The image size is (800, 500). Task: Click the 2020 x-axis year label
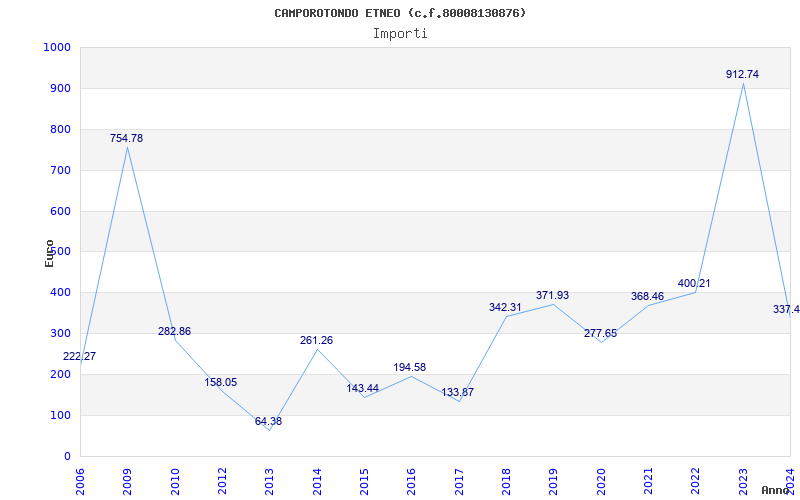tap(601, 481)
